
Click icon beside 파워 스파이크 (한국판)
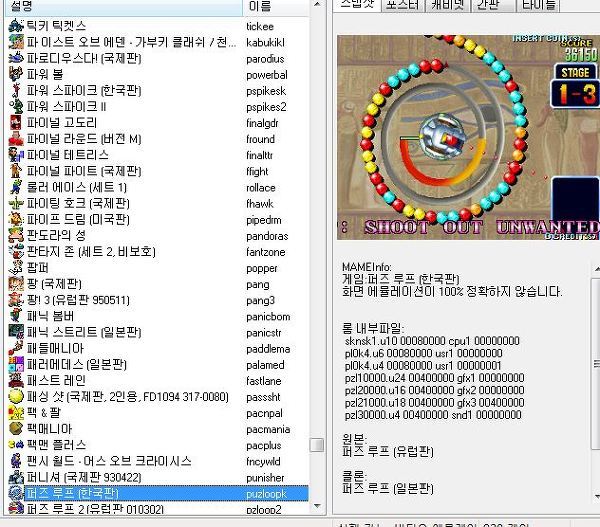click(x=16, y=90)
